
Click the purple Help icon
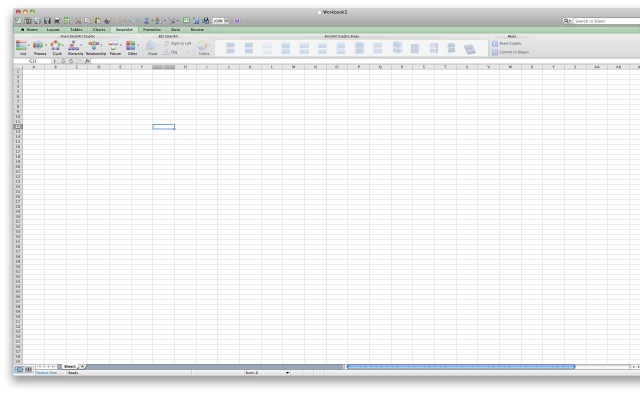[x=237, y=20]
